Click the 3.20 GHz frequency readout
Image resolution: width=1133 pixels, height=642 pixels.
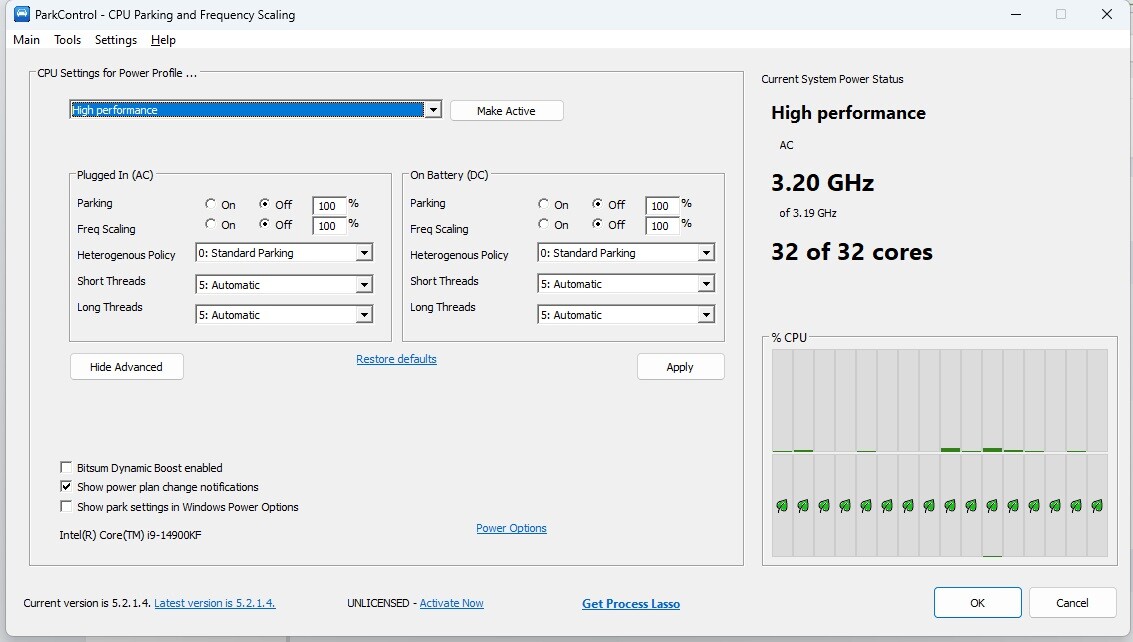822,183
